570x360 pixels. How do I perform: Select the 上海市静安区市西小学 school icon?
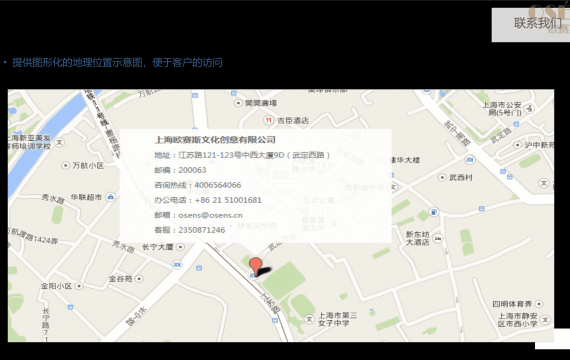point(545,320)
